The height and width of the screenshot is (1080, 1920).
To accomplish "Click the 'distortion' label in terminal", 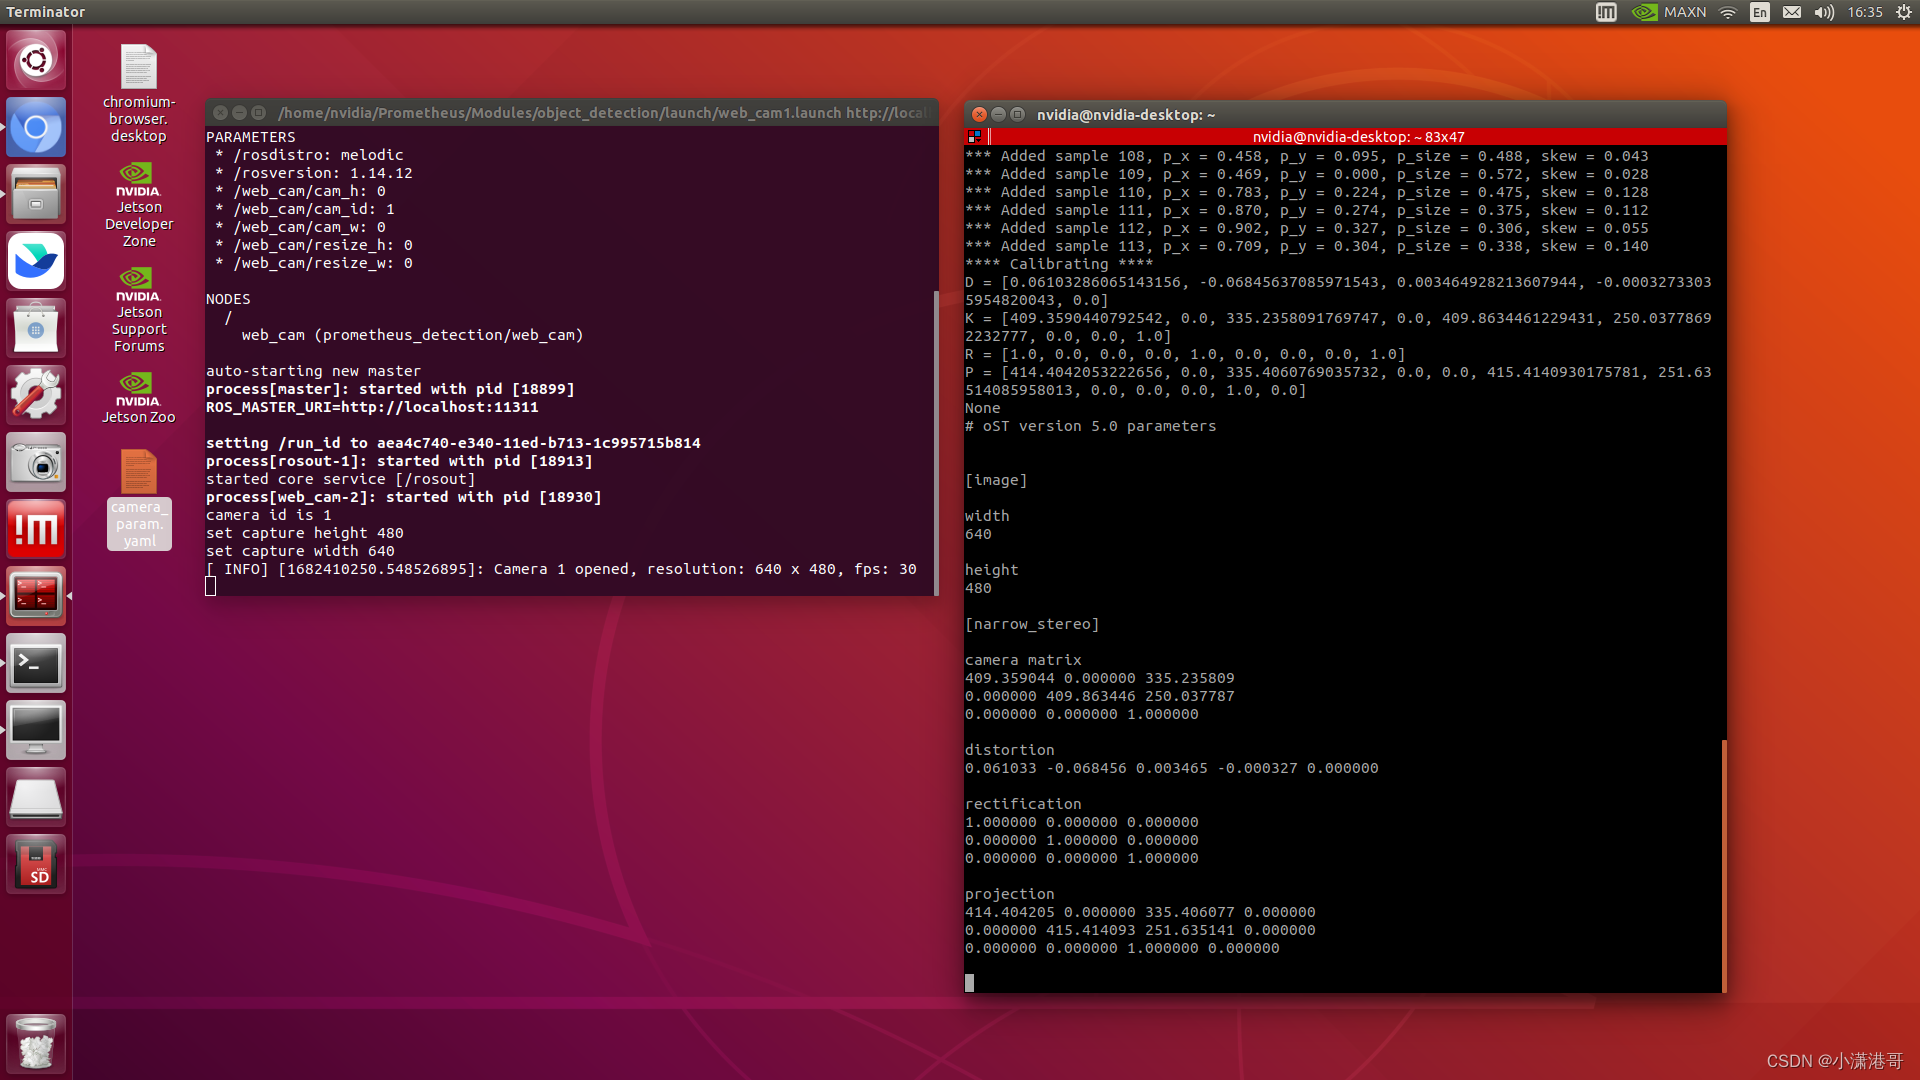I will pyautogui.click(x=1010, y=750).
